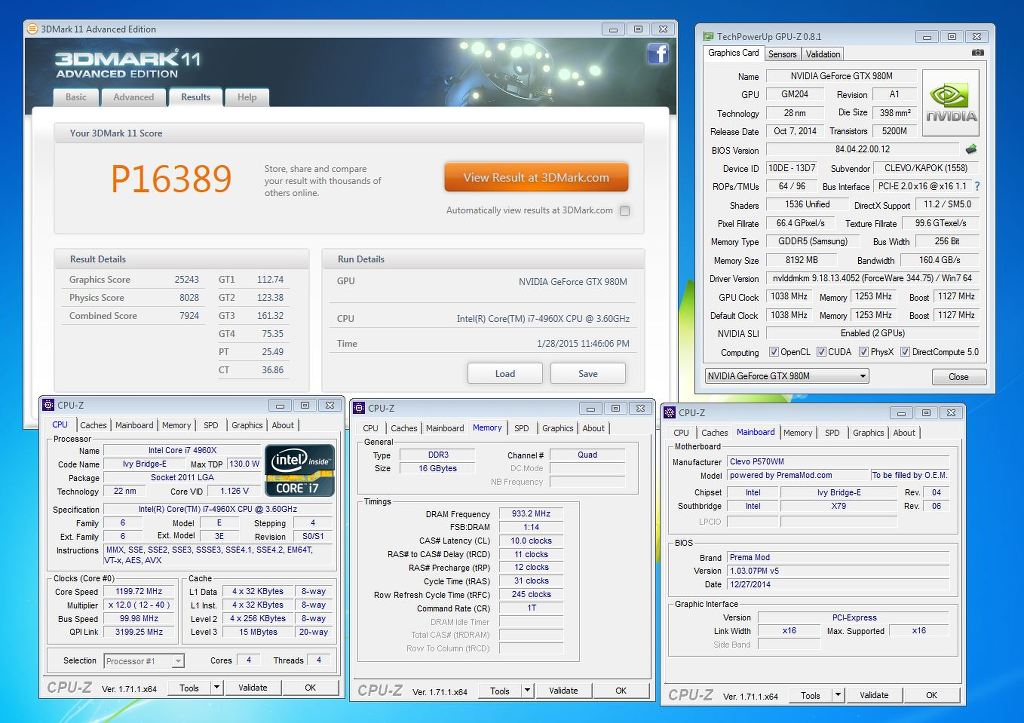Click the GPU-Z screenshot camera icon
Image resolution: width=1024 pixels, height=723 pixels.
click(x=978, y=53)
